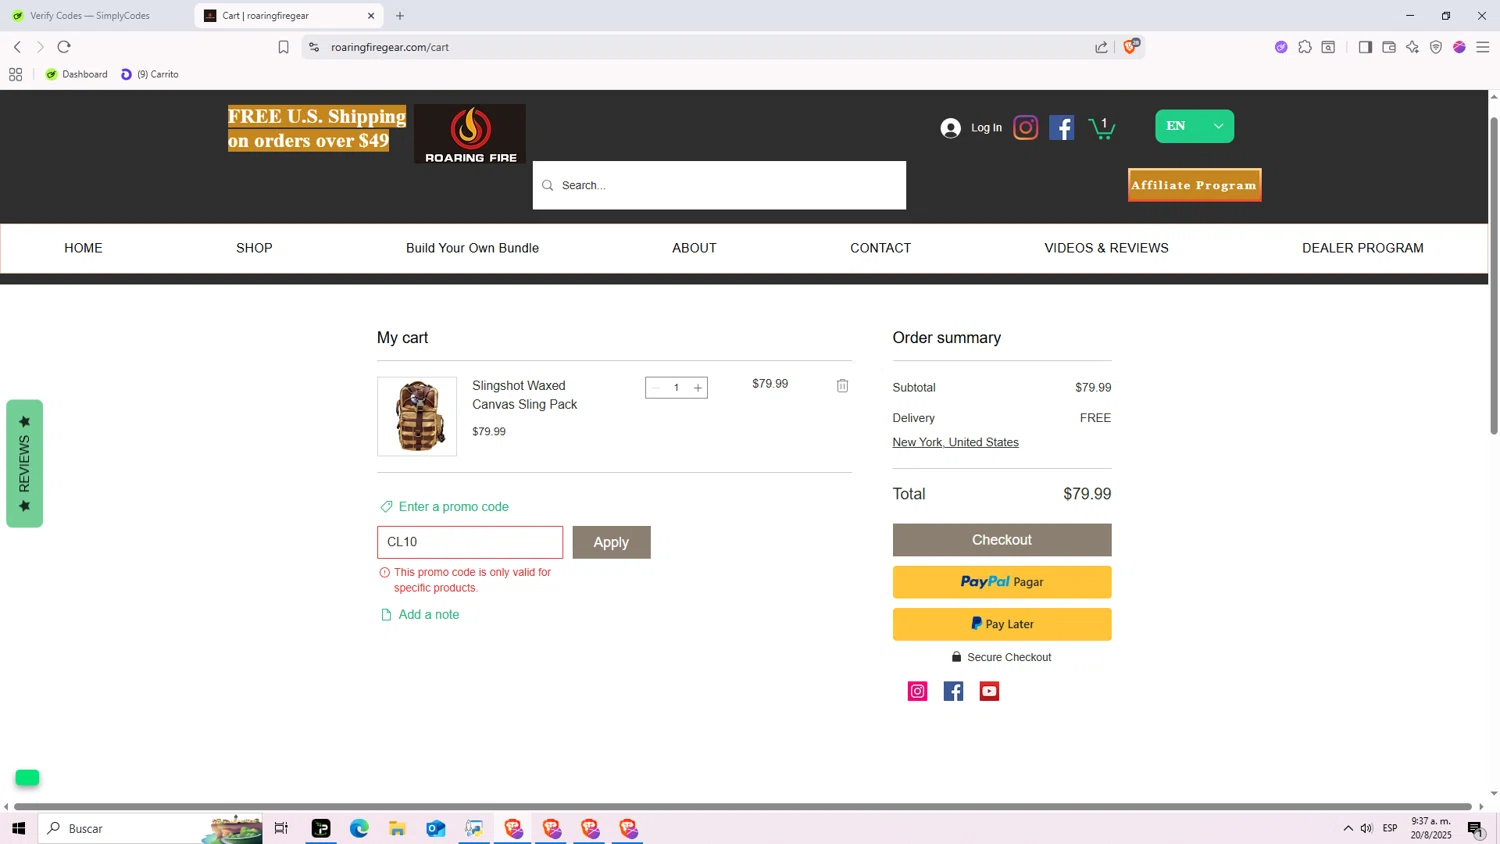Screen dimensions: 1500x844
Task: Open the Windows Start button
Action: 18,828
